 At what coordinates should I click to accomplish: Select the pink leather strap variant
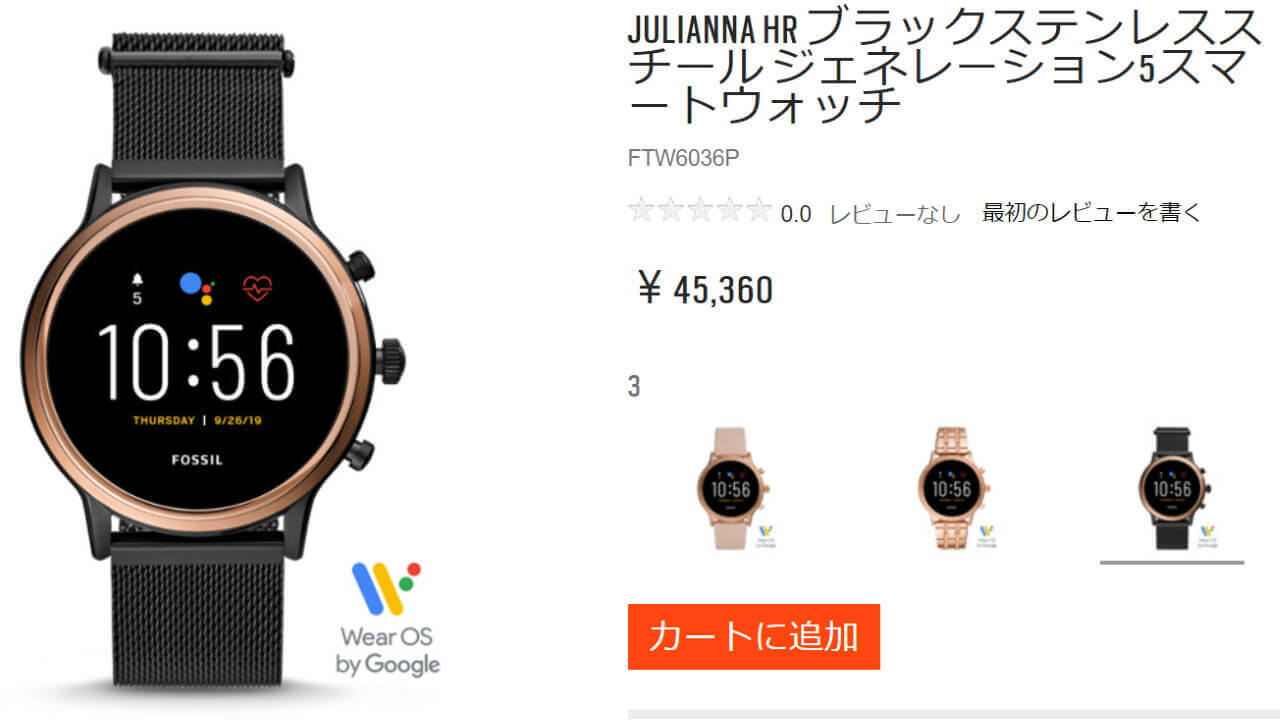pos(732,487)
